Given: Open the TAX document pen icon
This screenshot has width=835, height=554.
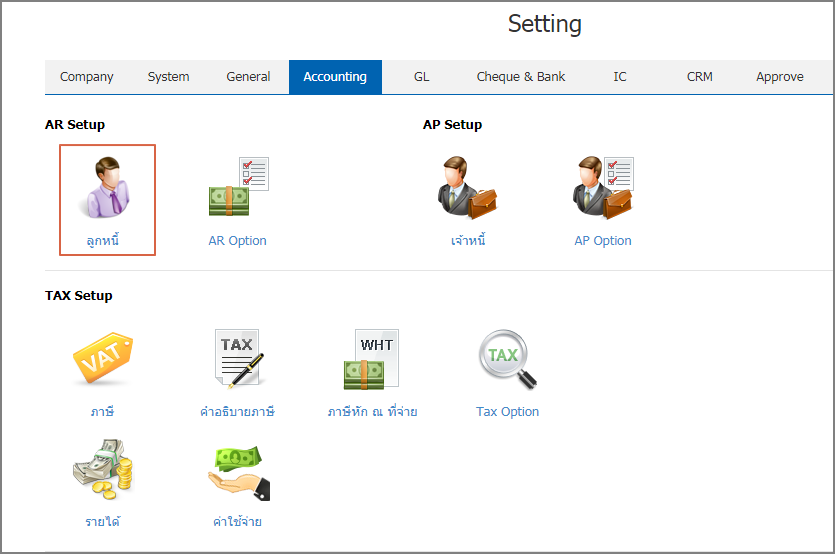Looking at the screenshot, I should tap(239, 359).
